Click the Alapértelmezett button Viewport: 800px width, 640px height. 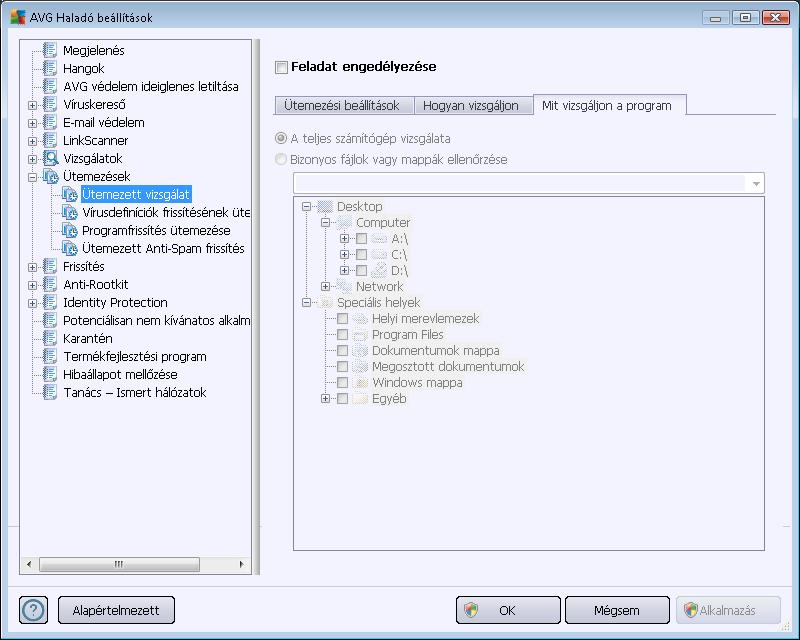(x=116, y=610)
